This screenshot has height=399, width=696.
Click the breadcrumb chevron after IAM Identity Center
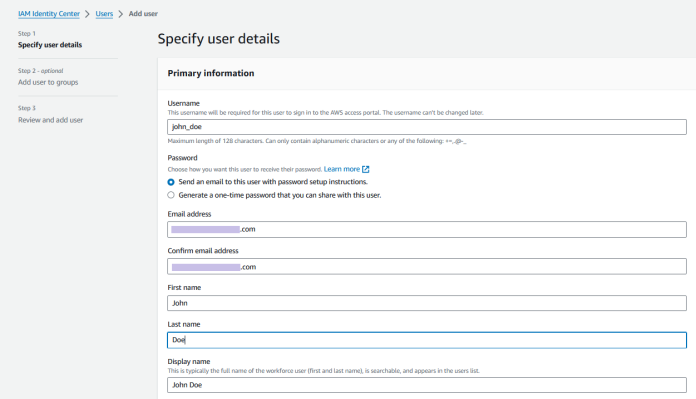coord(87,14)
